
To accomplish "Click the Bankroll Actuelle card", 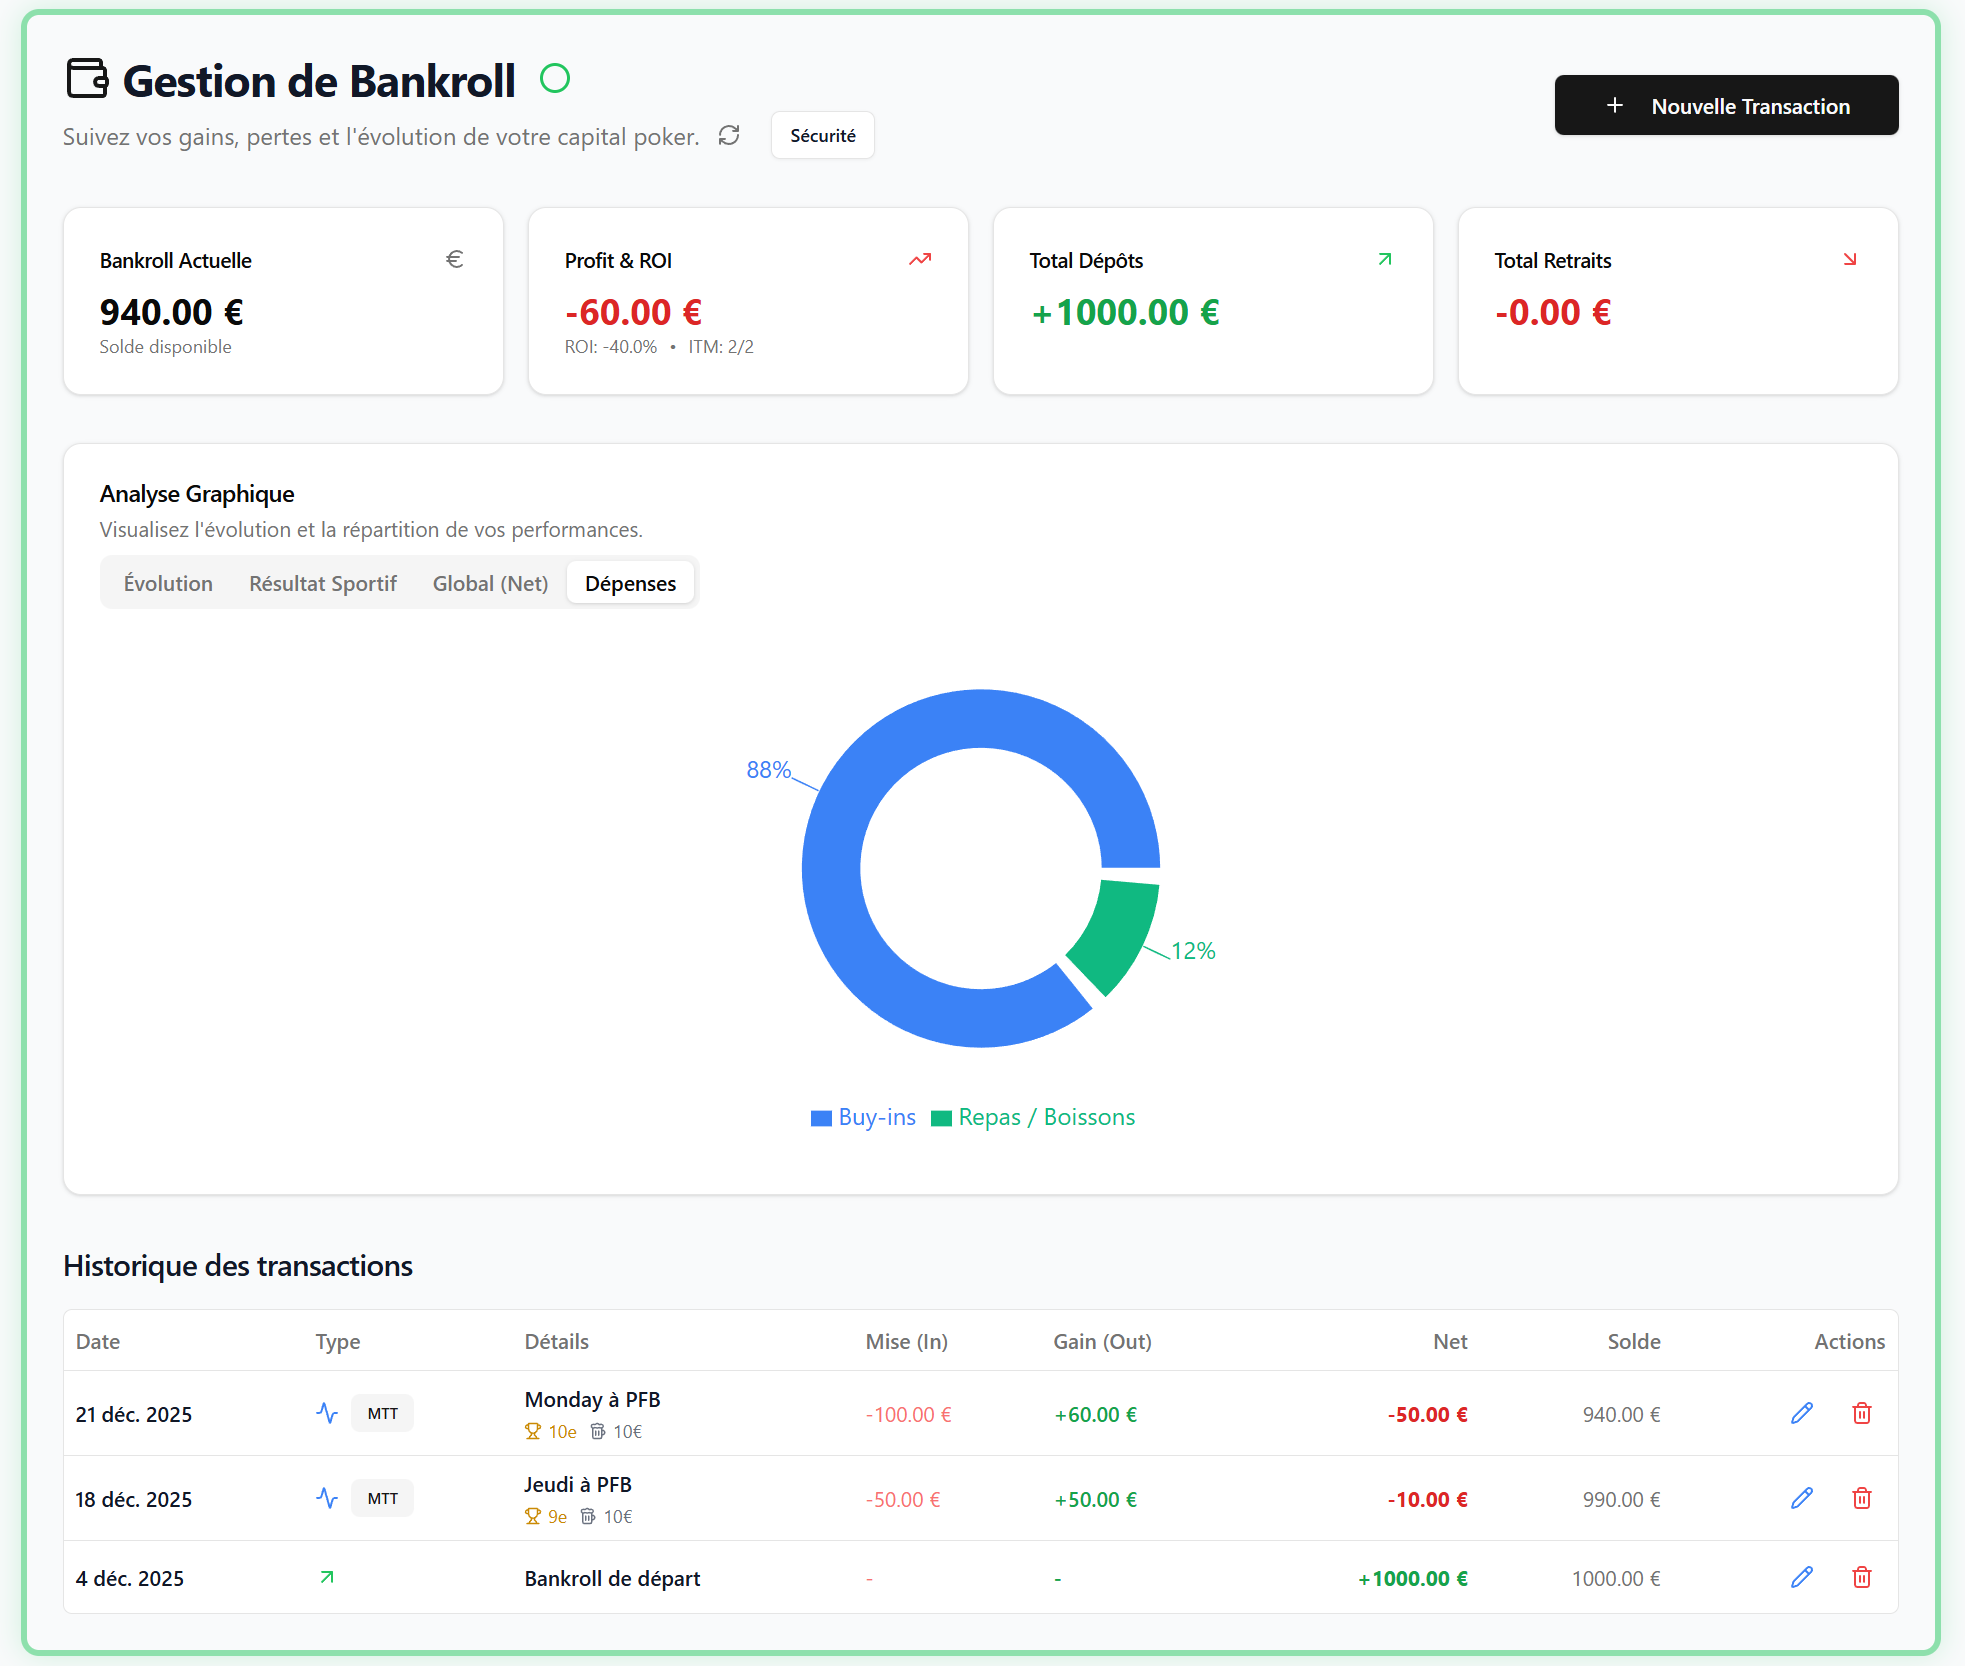I will coord(283,301).
